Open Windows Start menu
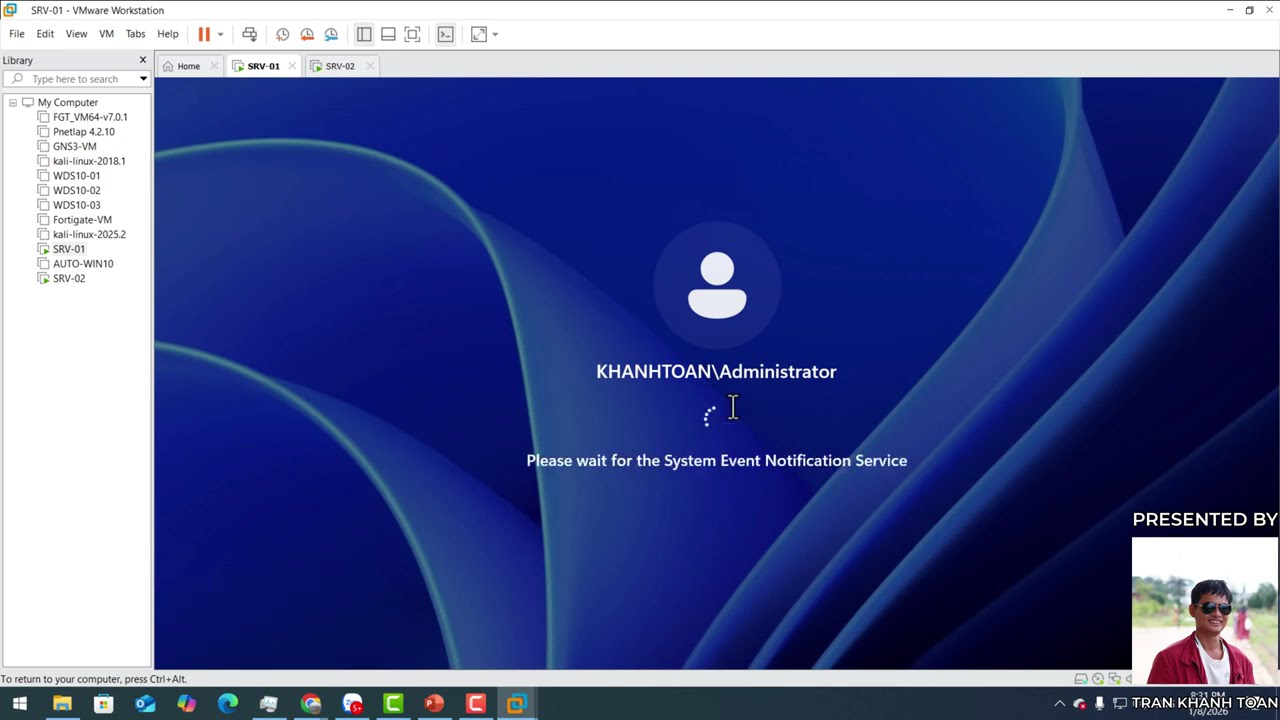This screenshot has height=720, width=1280. click(x=19, y=704)
